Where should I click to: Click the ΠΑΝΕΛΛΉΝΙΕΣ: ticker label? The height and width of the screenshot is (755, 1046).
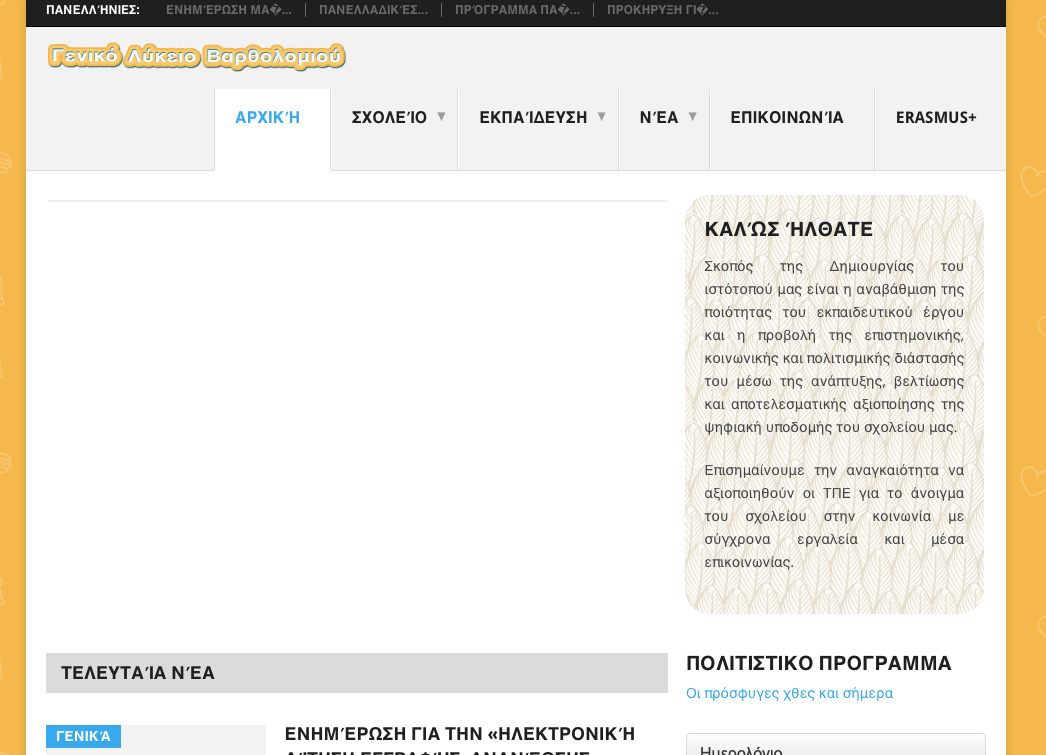click(x=93, y=10)
